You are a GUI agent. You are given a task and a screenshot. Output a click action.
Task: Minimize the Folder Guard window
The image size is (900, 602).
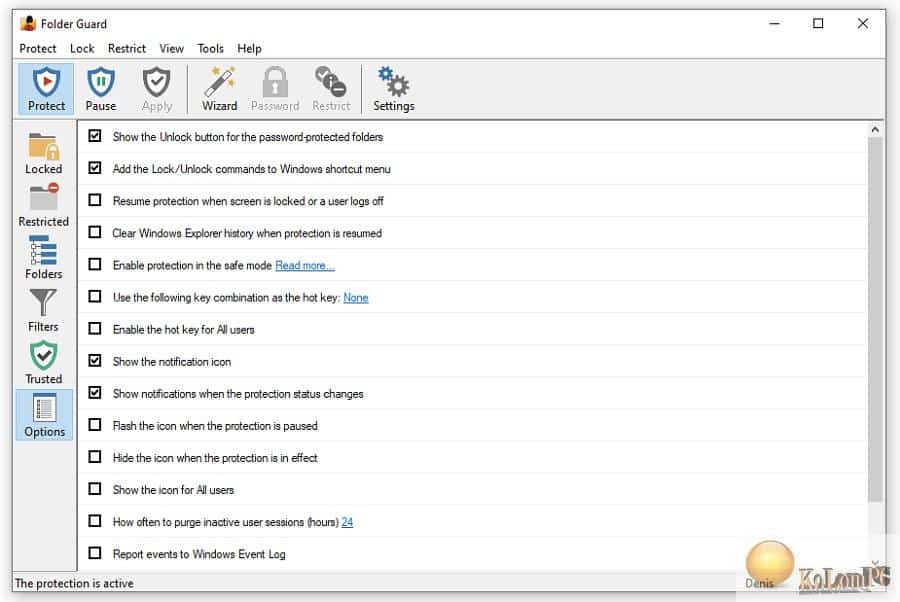point(774,24)
